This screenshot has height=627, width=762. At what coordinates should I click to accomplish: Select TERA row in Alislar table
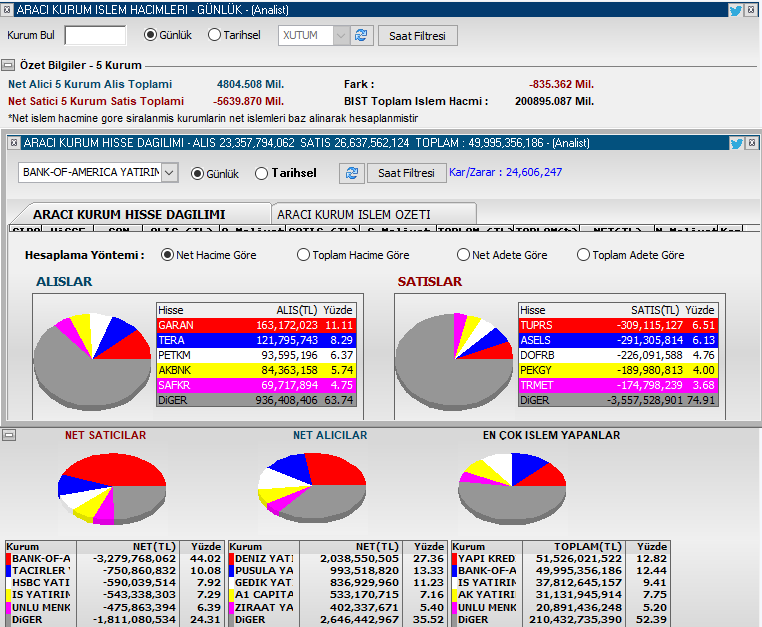tap(256, 340)
